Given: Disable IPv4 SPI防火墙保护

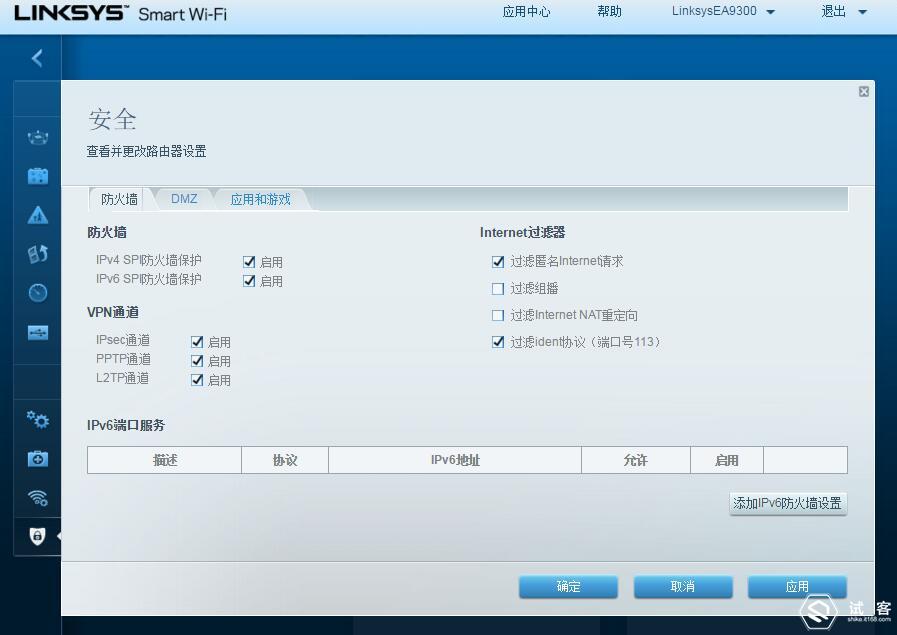Looking at the screenshot, I should pos(248,262).
